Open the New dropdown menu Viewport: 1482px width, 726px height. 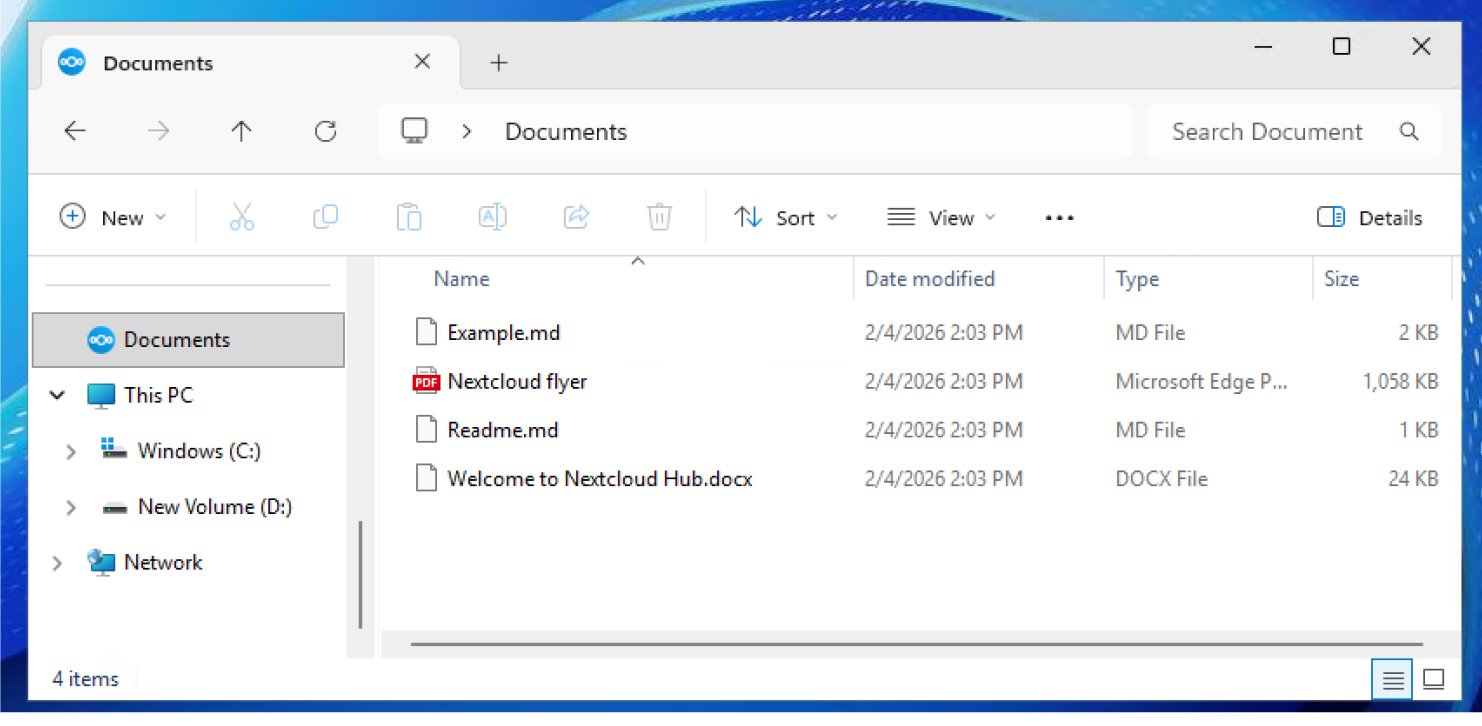point(113,218)
